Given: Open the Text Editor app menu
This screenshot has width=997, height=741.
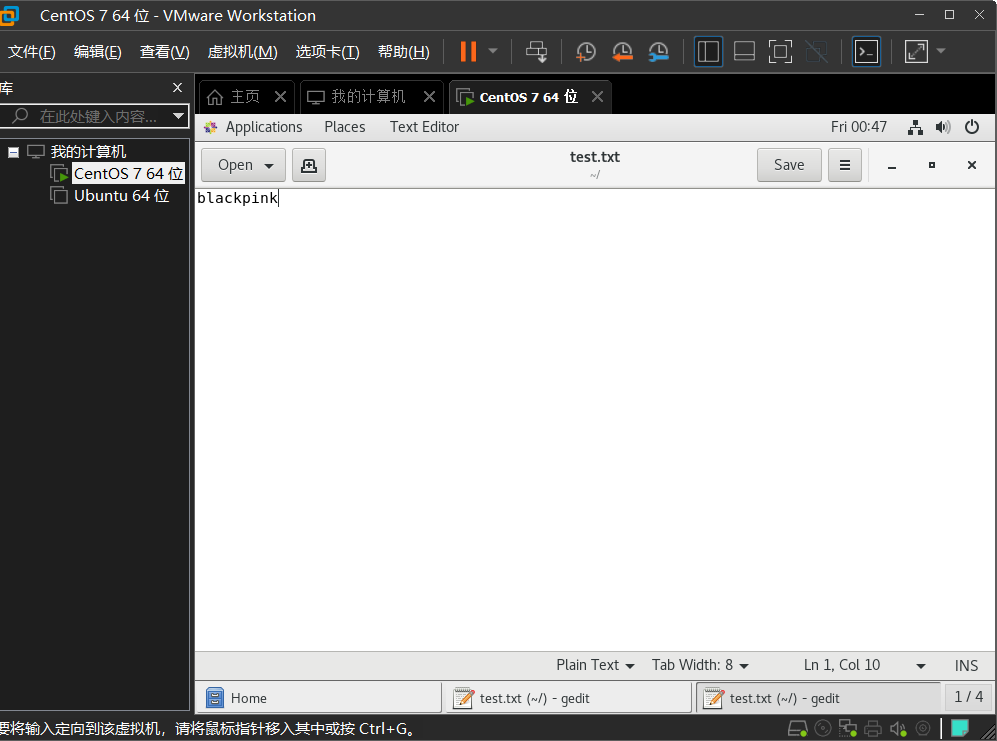Looking at the screenshot, I should point(424,127).
